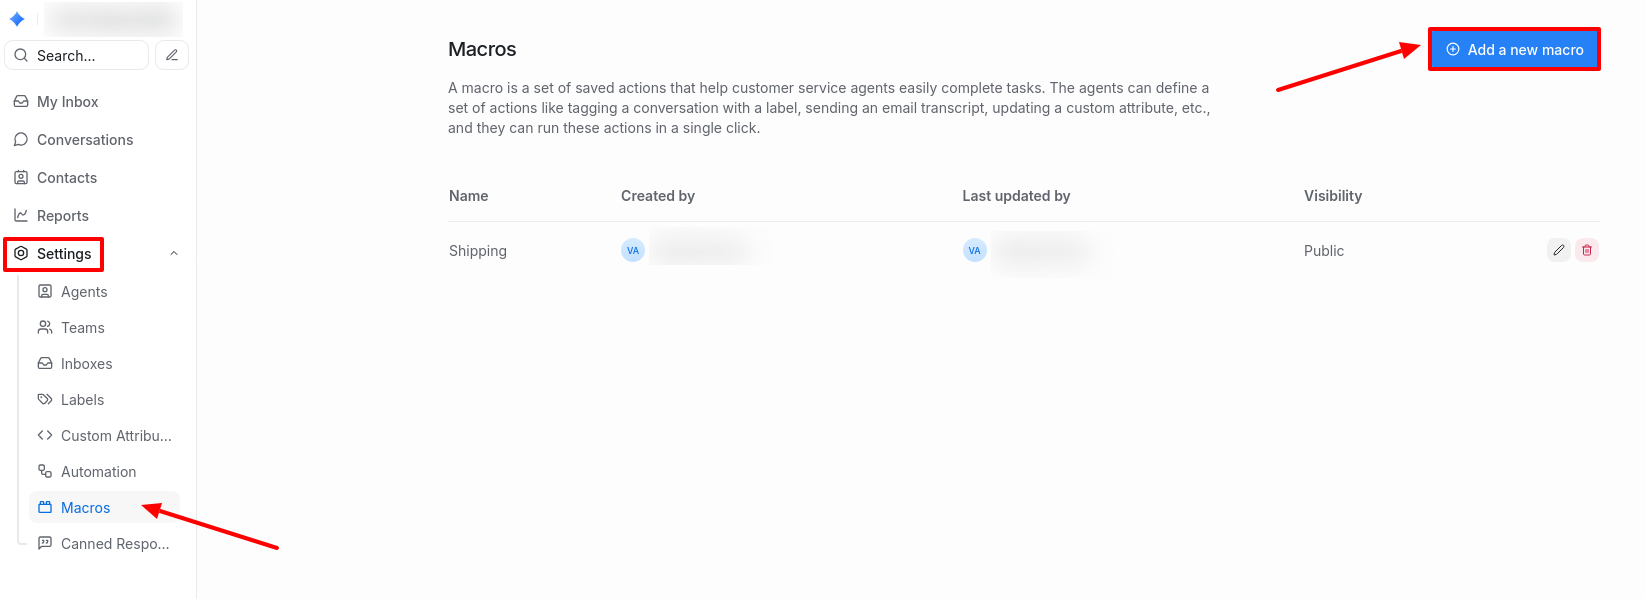1645x599 pixels.
Task: Open My Inbox
Action: point(67,102)
